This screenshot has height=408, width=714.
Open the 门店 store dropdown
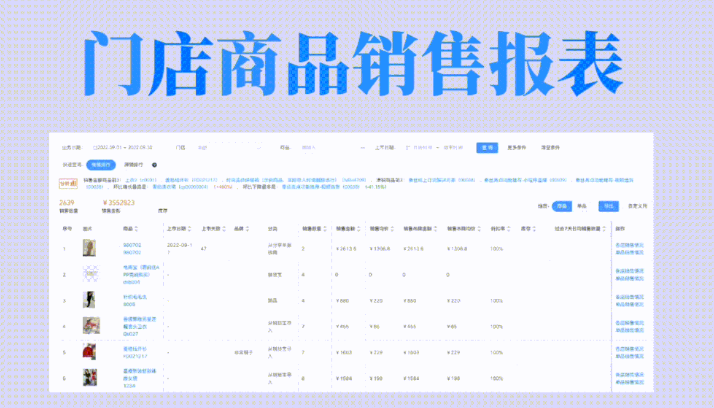tap(230, 148)
